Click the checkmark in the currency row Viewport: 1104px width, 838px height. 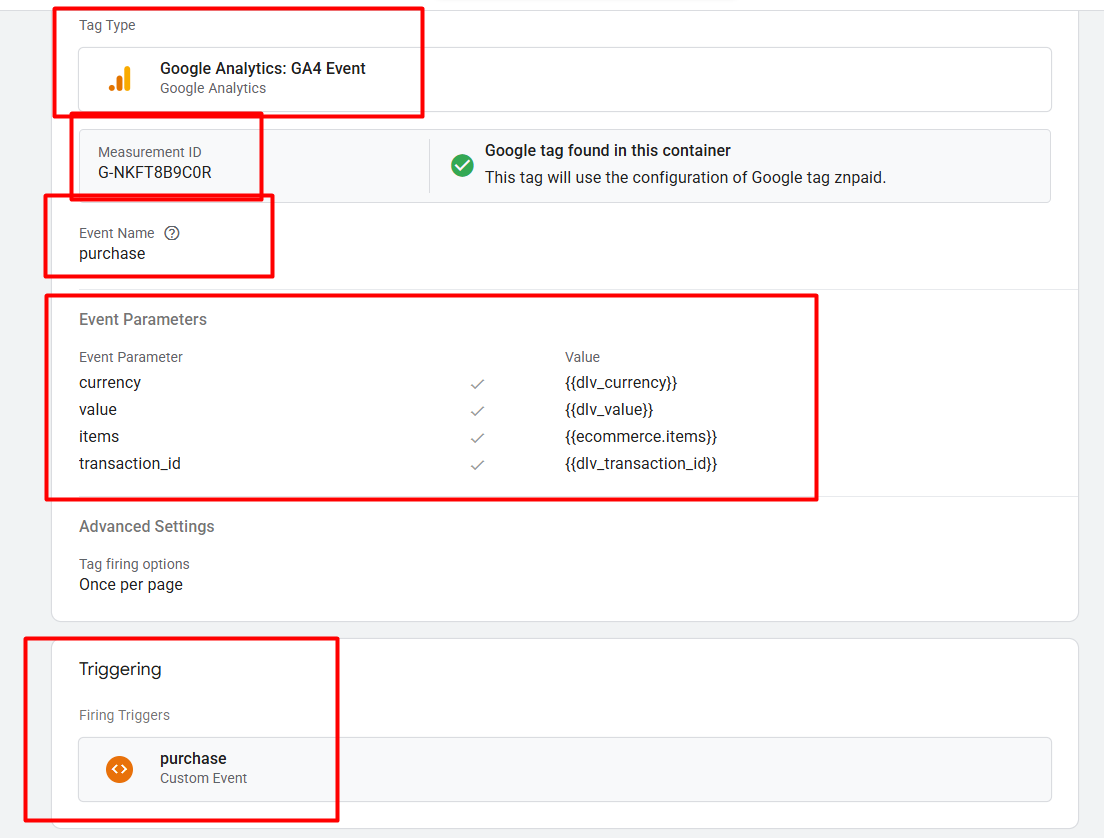[x=478, y=384]
